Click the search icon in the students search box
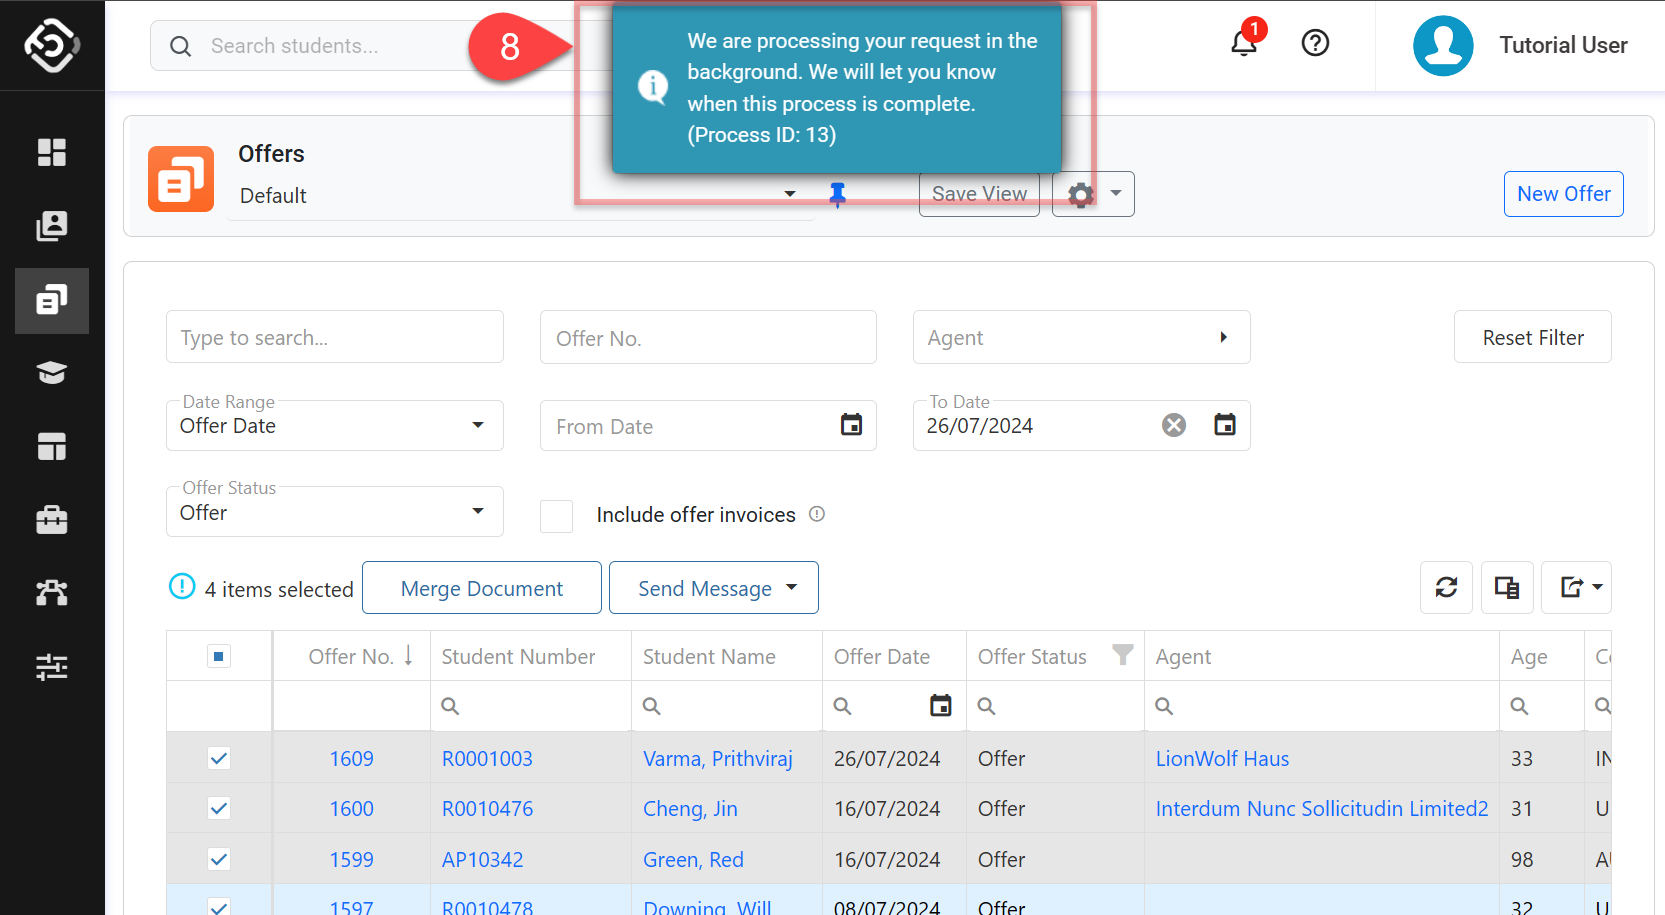This screenshot has width=1665, height=915. point(181,46)
